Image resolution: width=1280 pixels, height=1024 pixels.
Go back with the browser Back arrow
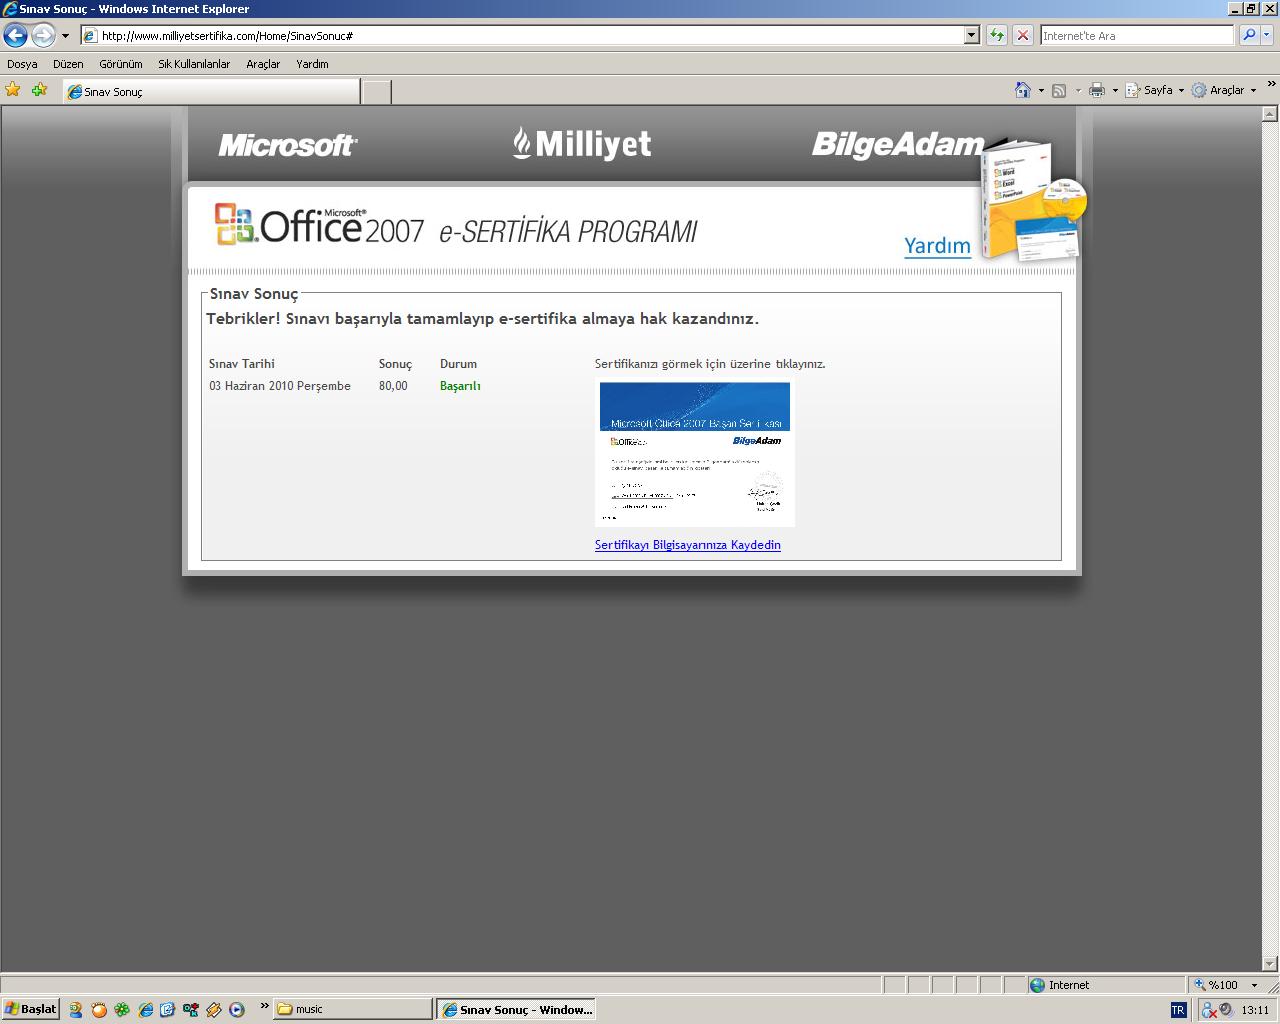tap(15, 36)
